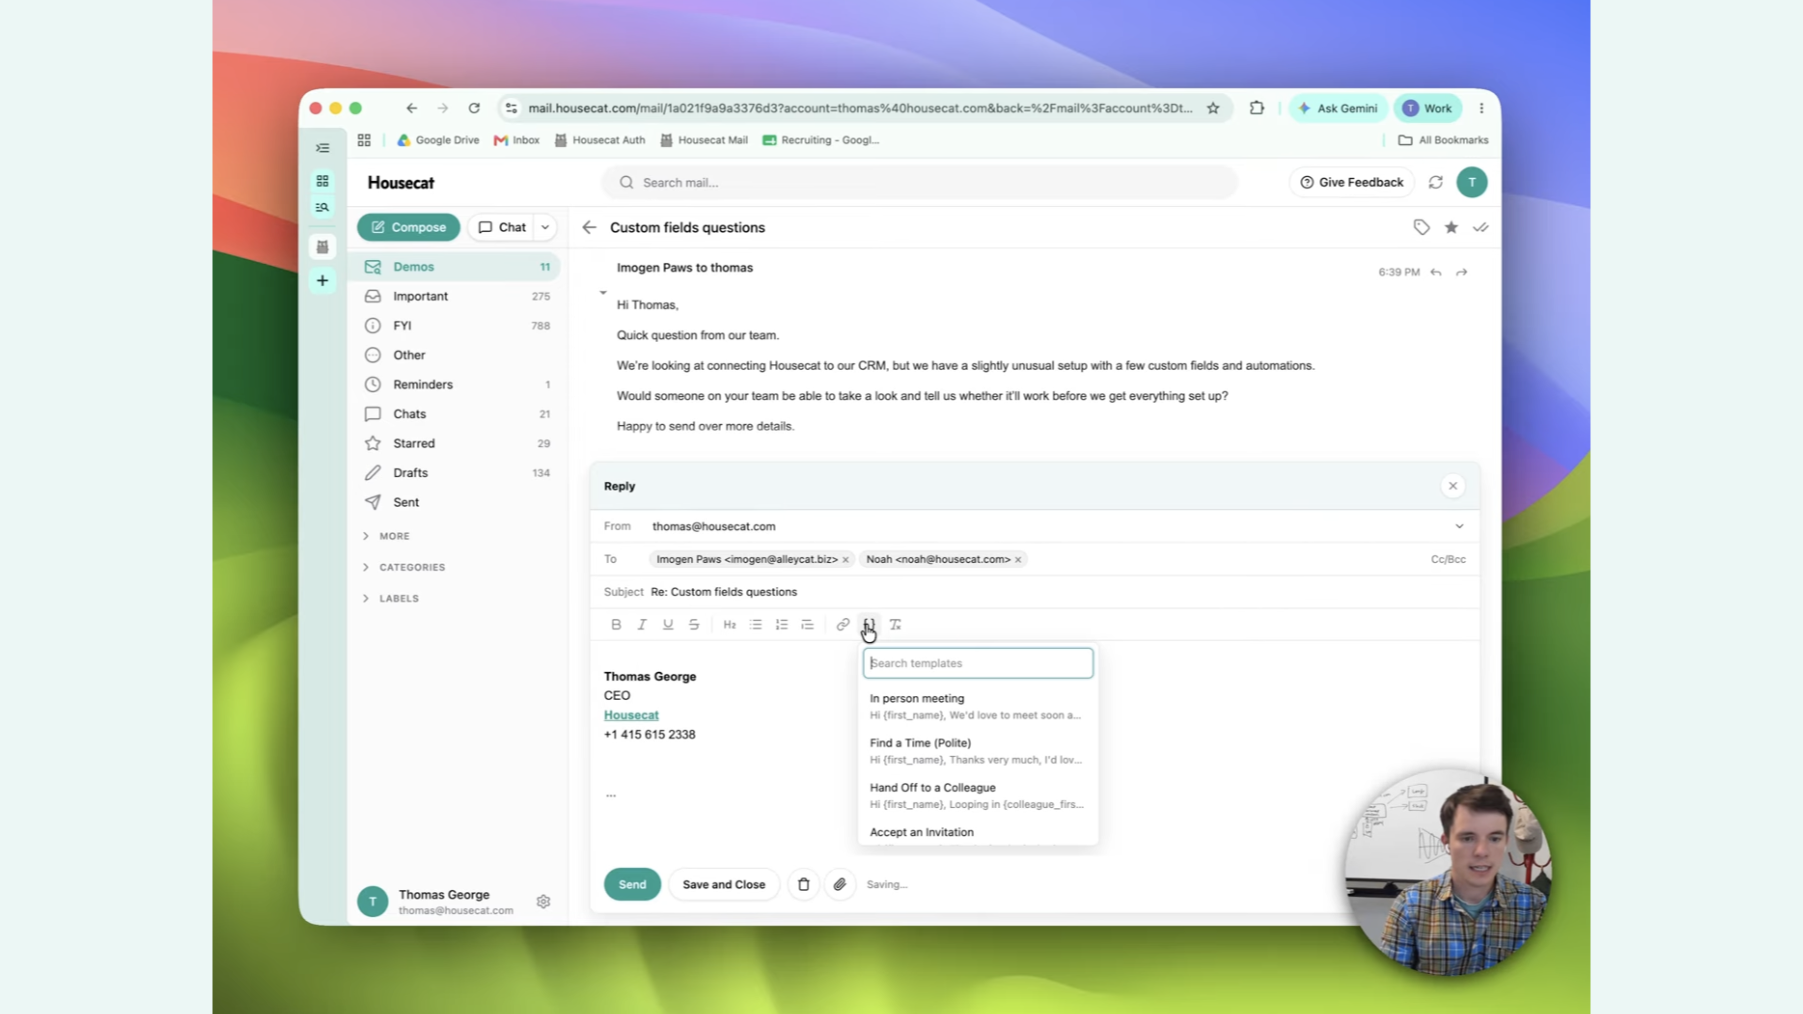Toggle bold formatting in reply toolbar

(x=616, y=624)
